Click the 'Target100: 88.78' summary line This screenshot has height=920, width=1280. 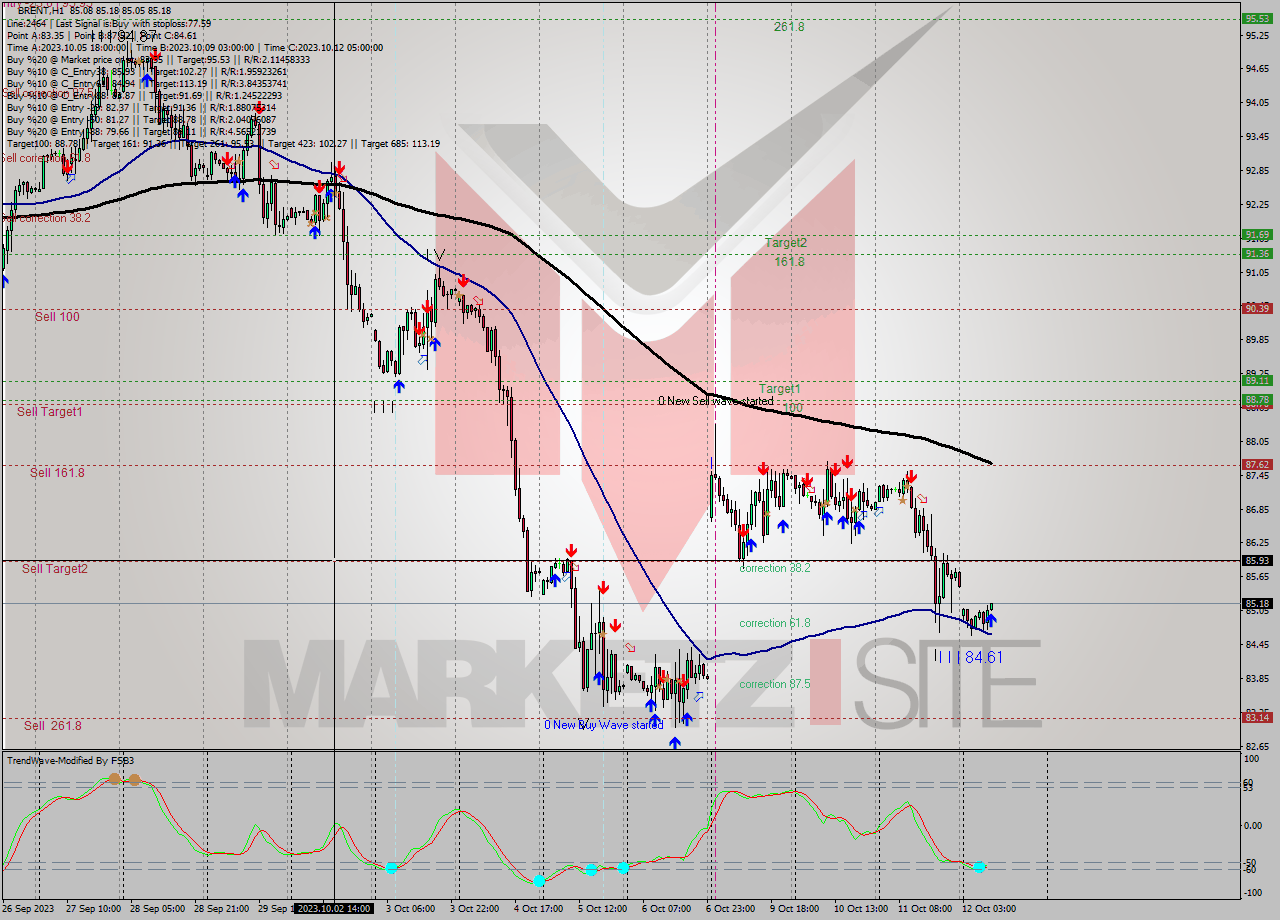(223, 143)
